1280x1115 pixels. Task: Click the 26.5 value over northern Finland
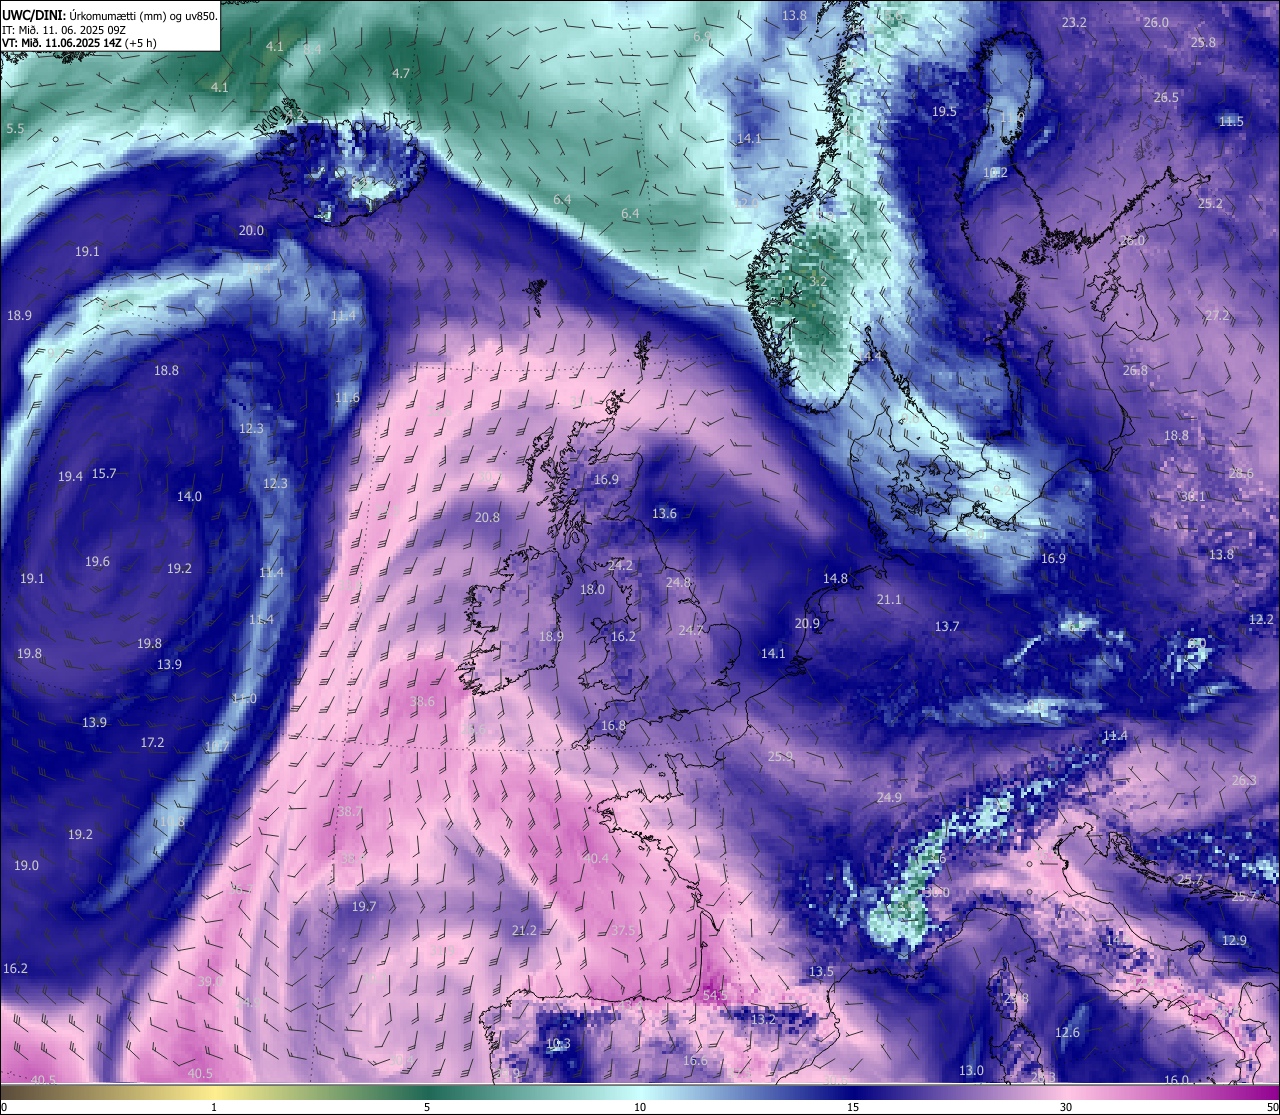pyautogui.click(x=1166, y=97)
